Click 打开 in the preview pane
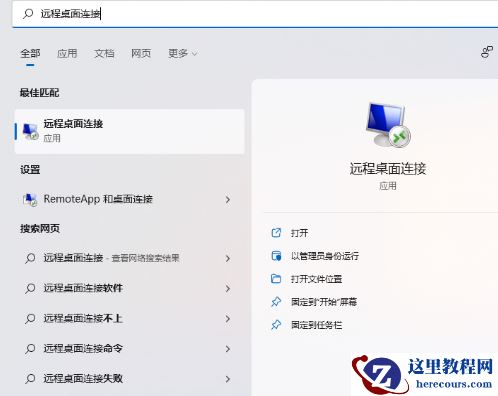Screen dimensions: 498x396 299,233
